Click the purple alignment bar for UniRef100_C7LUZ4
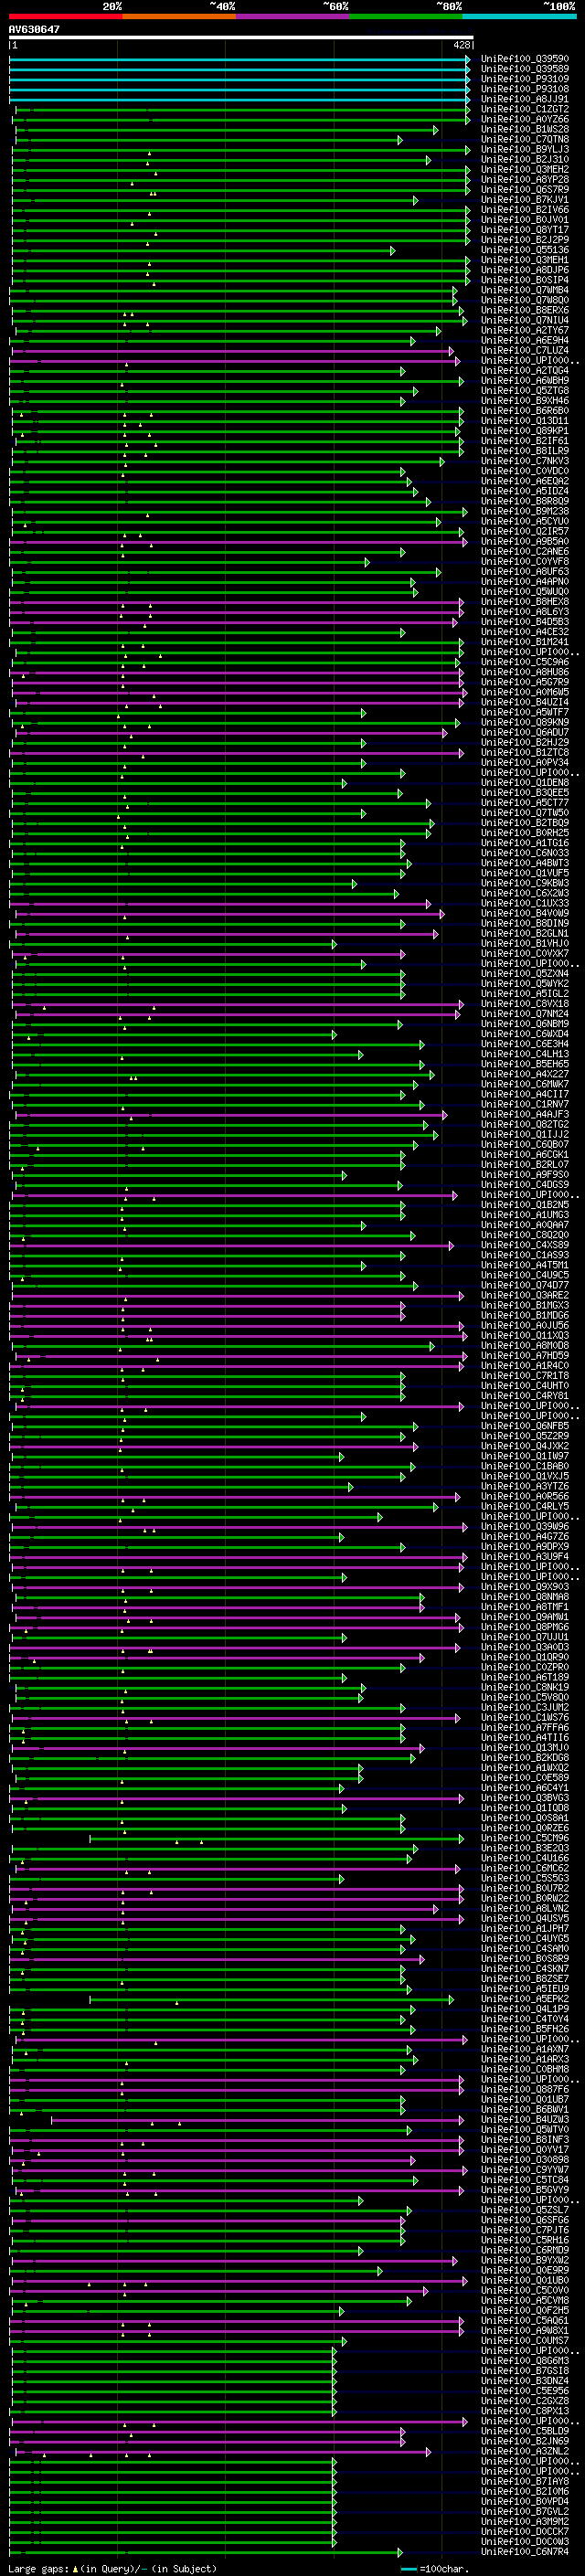This screenshot has width=585, height=2576. tap(232, 350)
